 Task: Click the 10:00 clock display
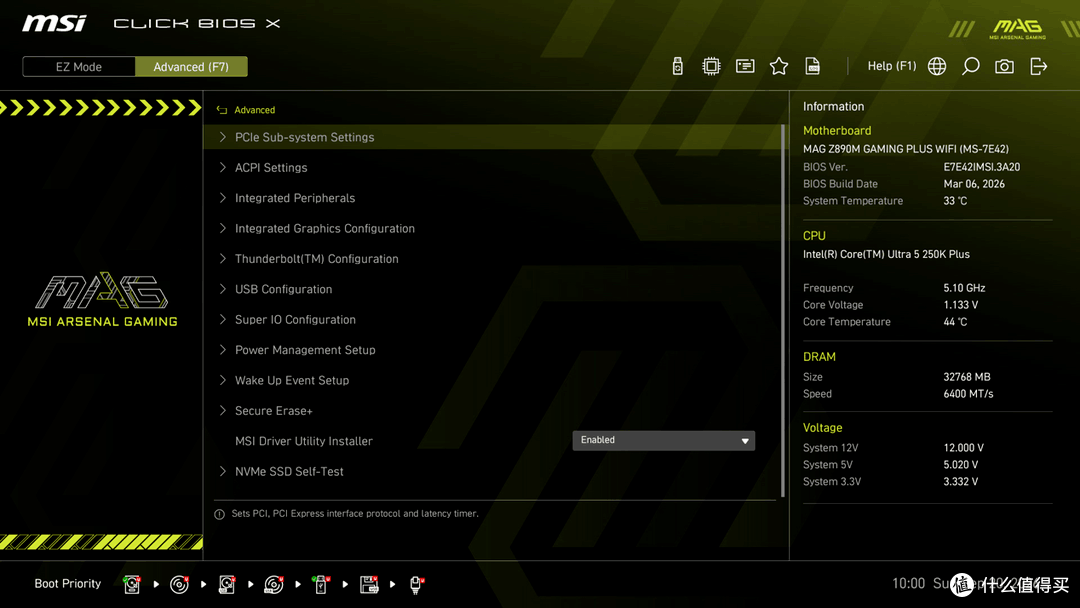(x=908, y=583)
